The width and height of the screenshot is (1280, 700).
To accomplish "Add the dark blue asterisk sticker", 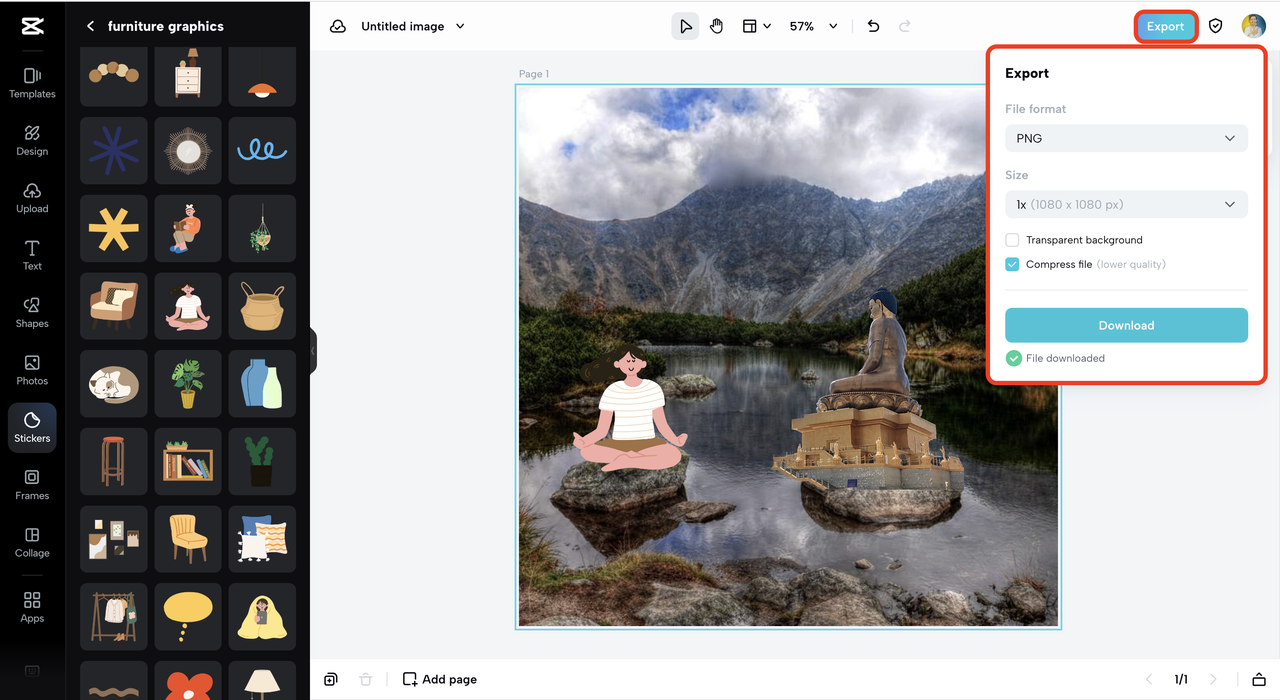I will (x=114, y=151).
